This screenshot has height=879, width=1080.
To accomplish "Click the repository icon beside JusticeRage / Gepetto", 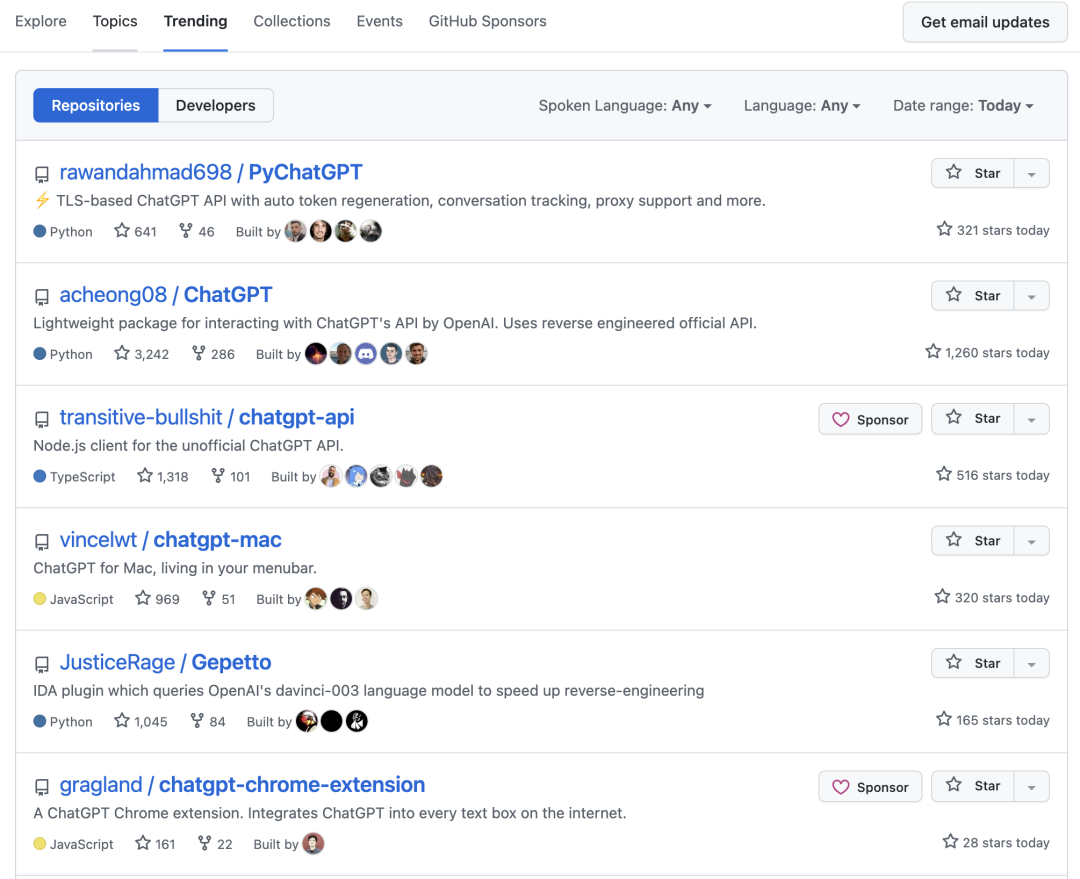I will coord(42,665).
